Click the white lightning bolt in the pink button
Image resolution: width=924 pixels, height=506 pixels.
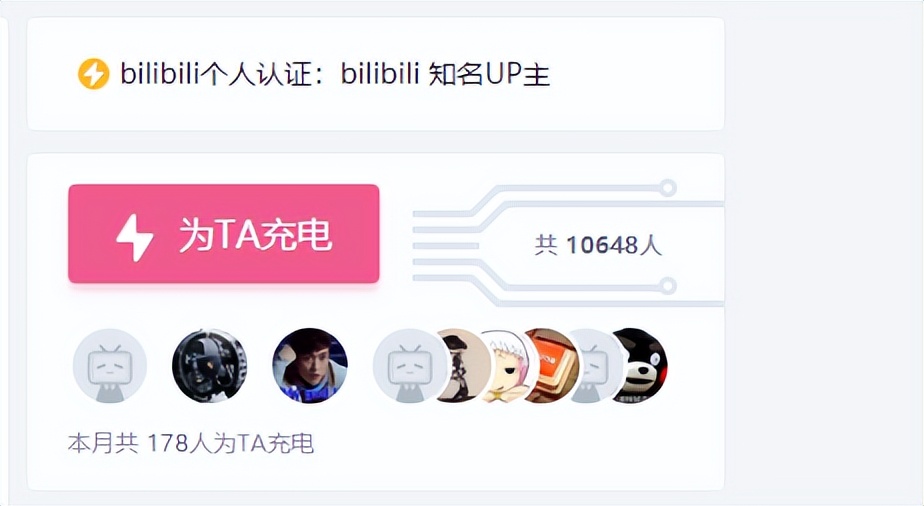coord(135,237)
